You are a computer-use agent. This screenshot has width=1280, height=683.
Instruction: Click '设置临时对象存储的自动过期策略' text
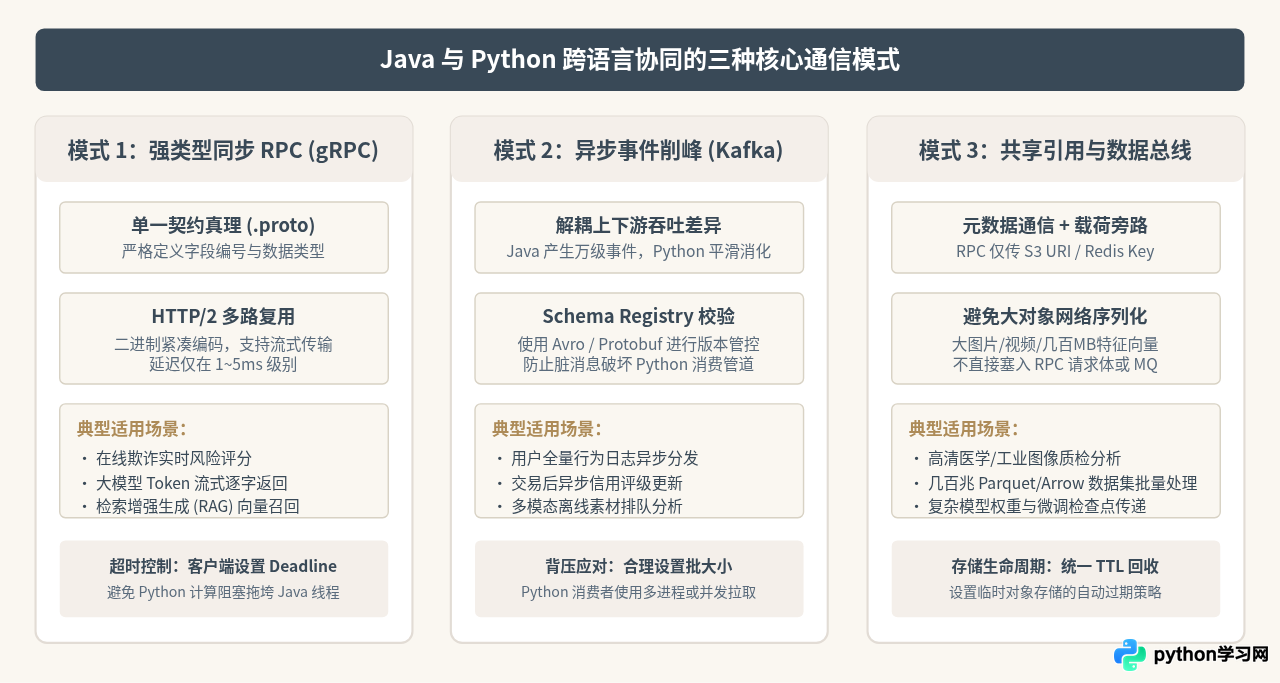click(x=1055, y=592)
